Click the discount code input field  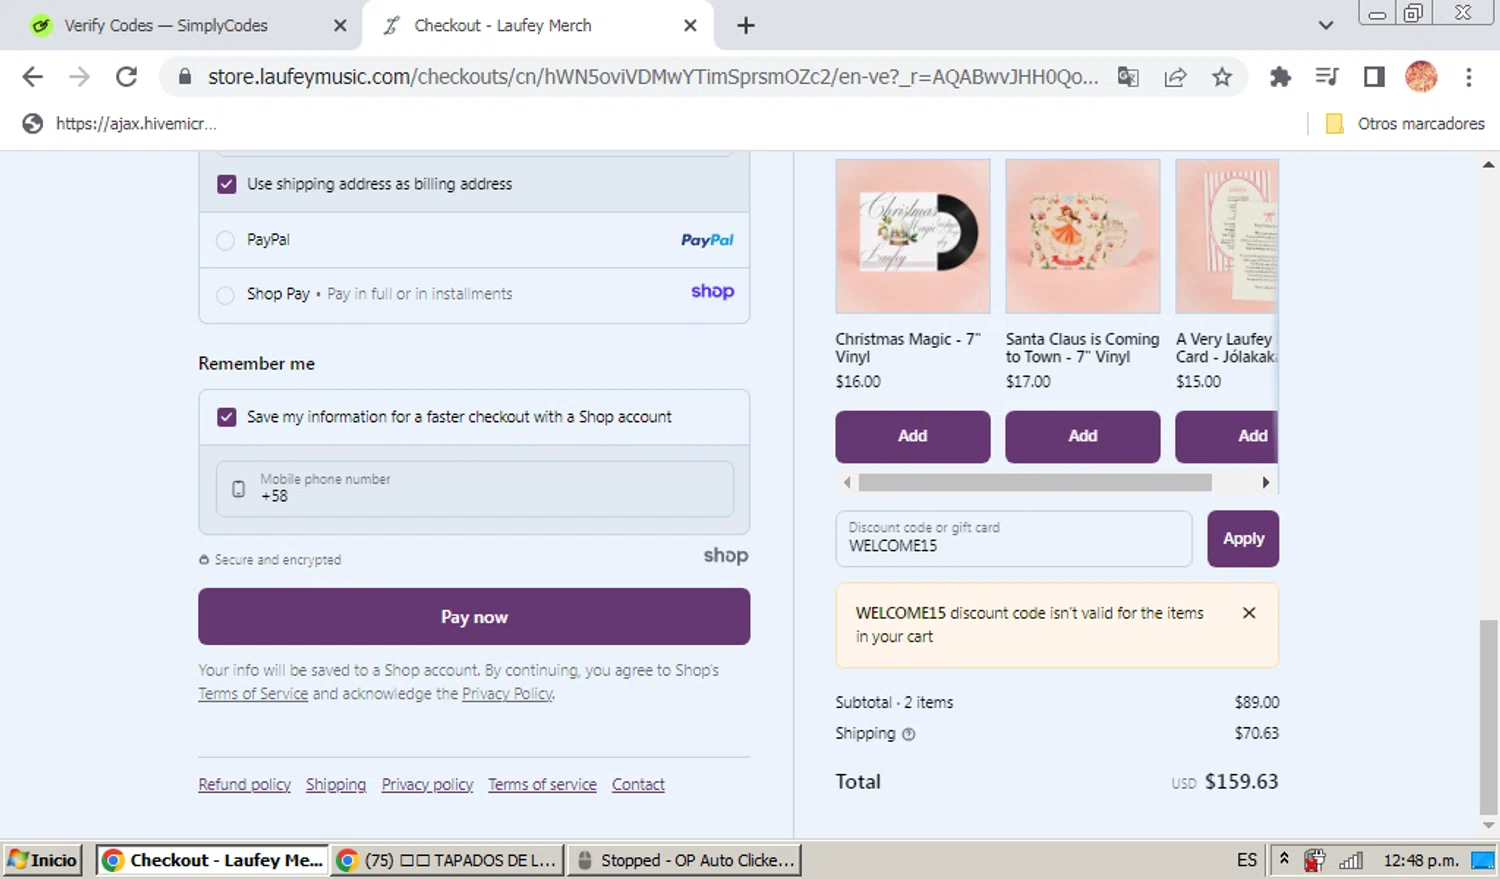coord(1014,538)
